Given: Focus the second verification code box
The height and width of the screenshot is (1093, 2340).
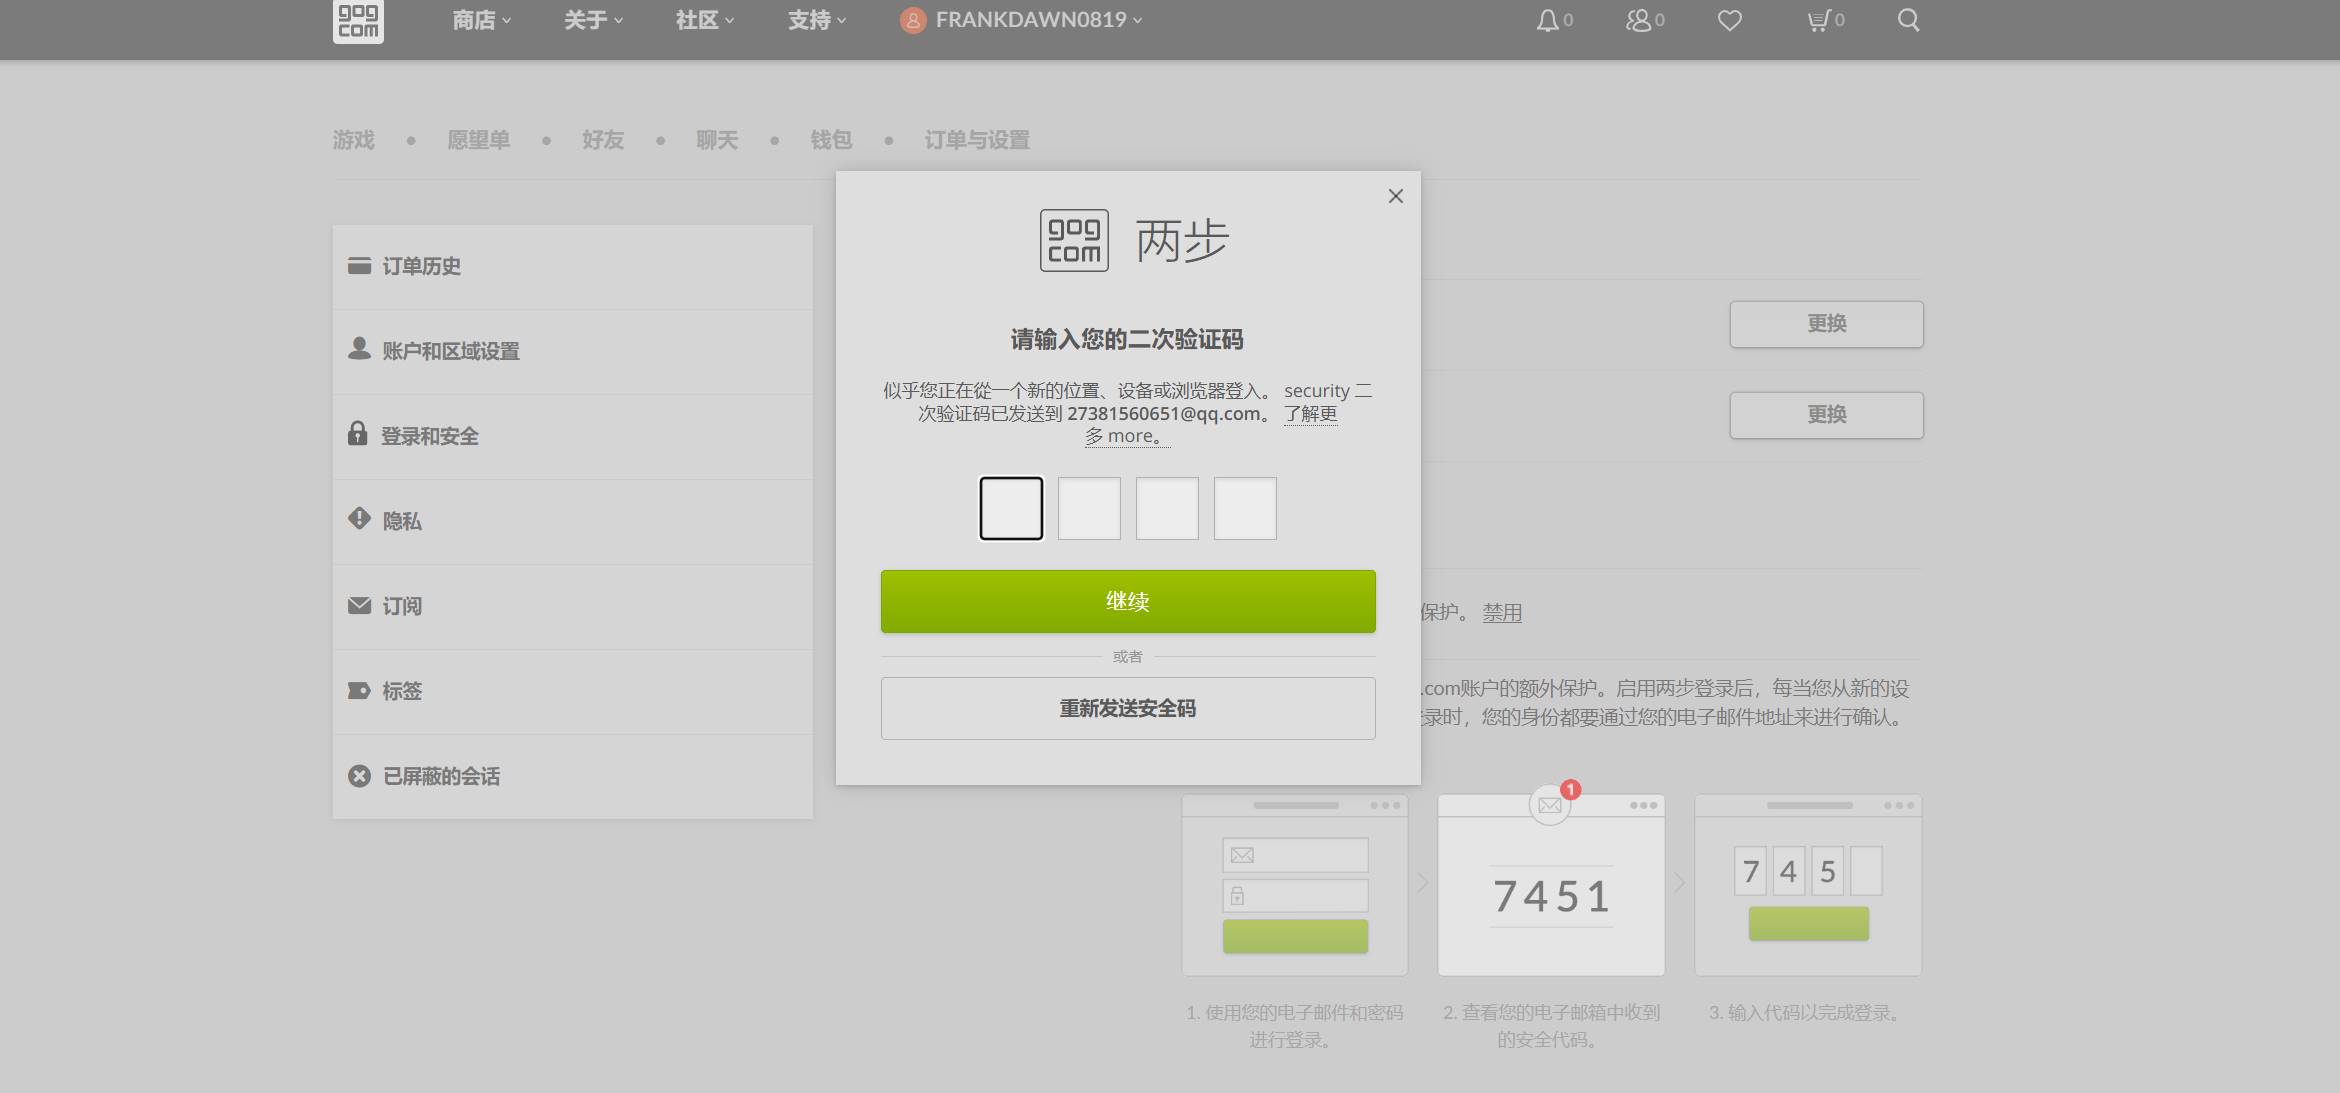Looking at the screenshot, I should 1089,508.
